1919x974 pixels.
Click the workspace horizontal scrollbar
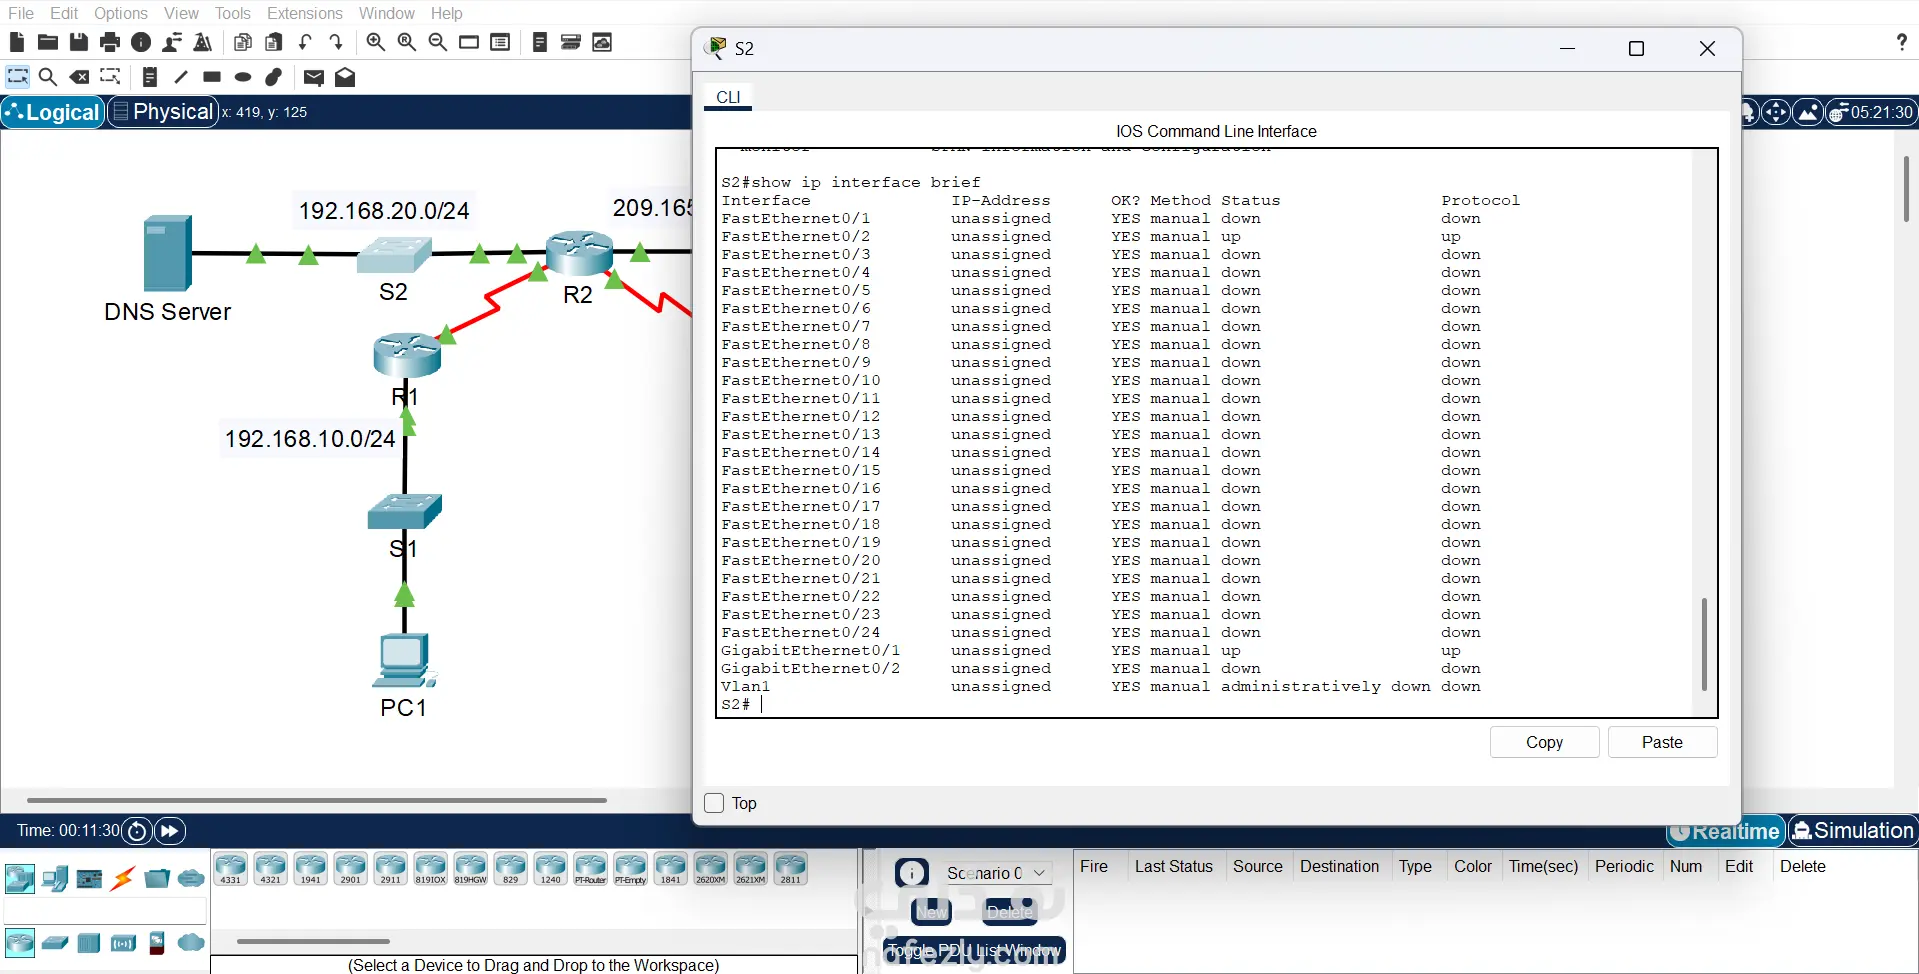pos(317,800)
